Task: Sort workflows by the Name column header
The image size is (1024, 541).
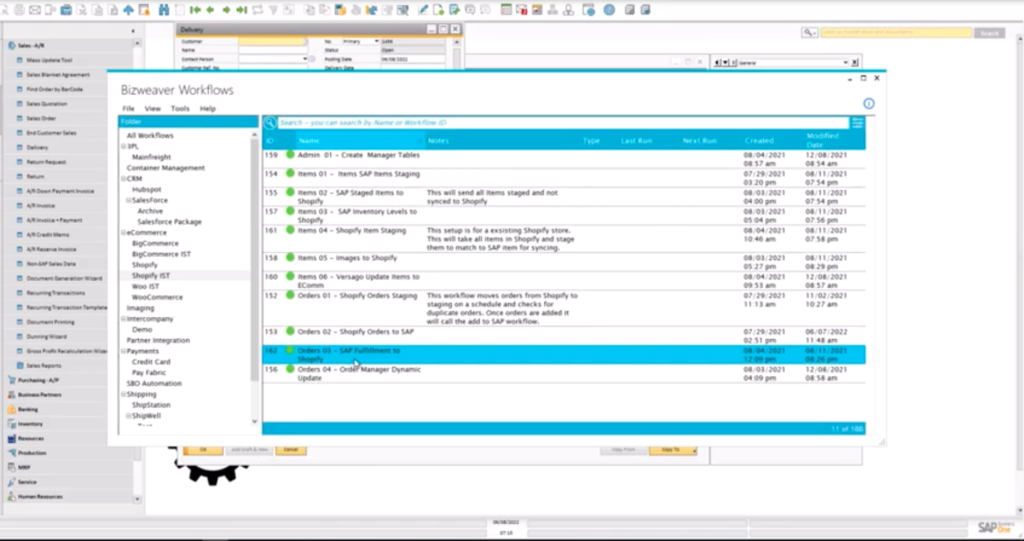Action: [x=360, y=140]
